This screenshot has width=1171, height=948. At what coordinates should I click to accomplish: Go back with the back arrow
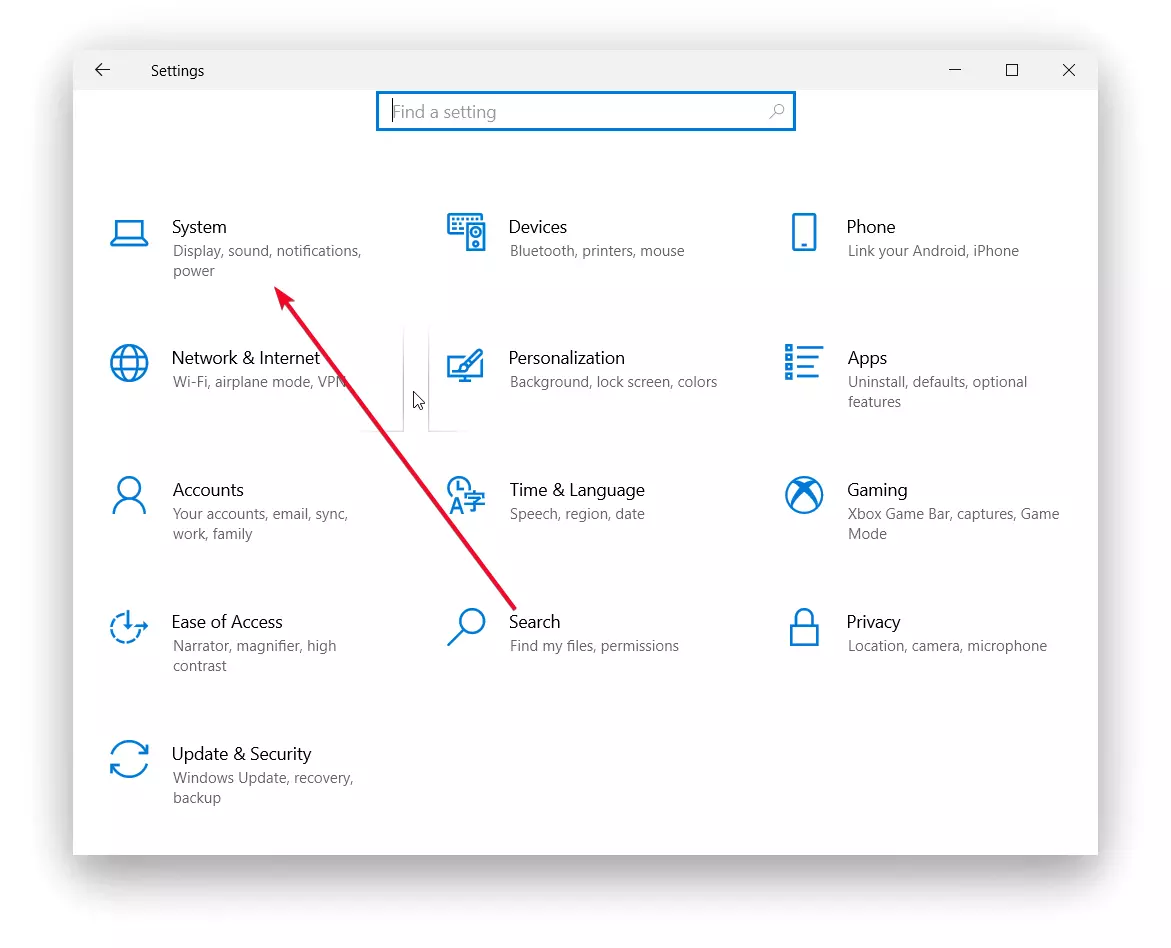pos(102,70)
